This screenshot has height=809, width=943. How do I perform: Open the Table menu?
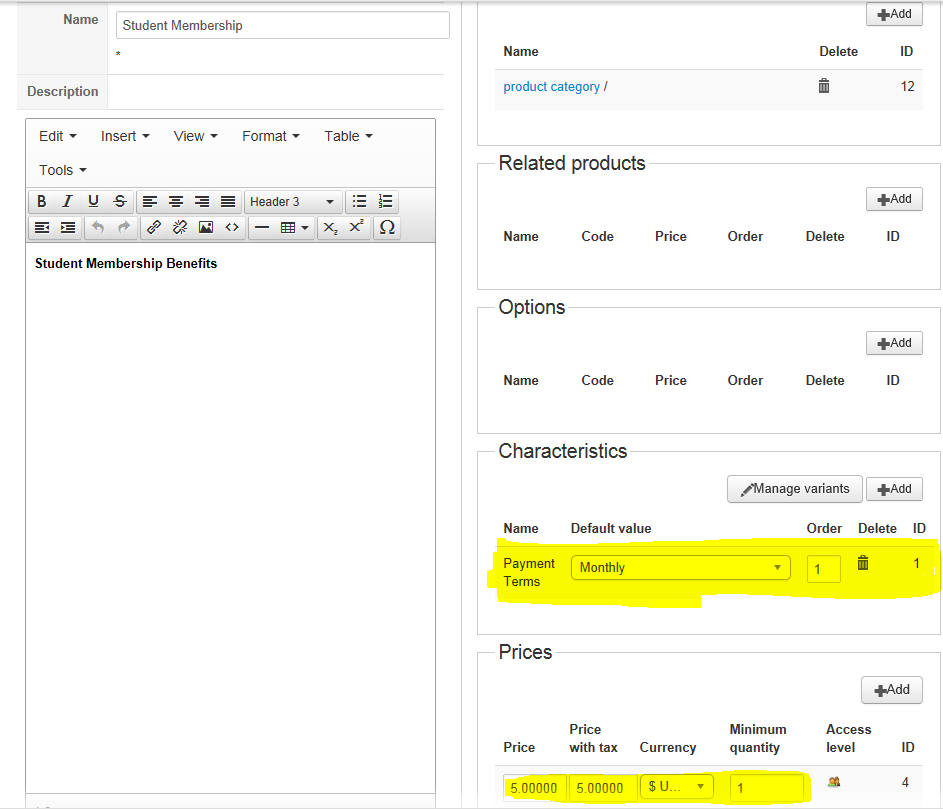348,136
